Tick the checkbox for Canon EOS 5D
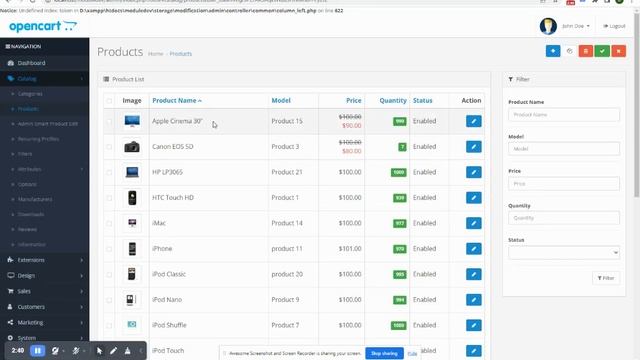 point(109,147)
